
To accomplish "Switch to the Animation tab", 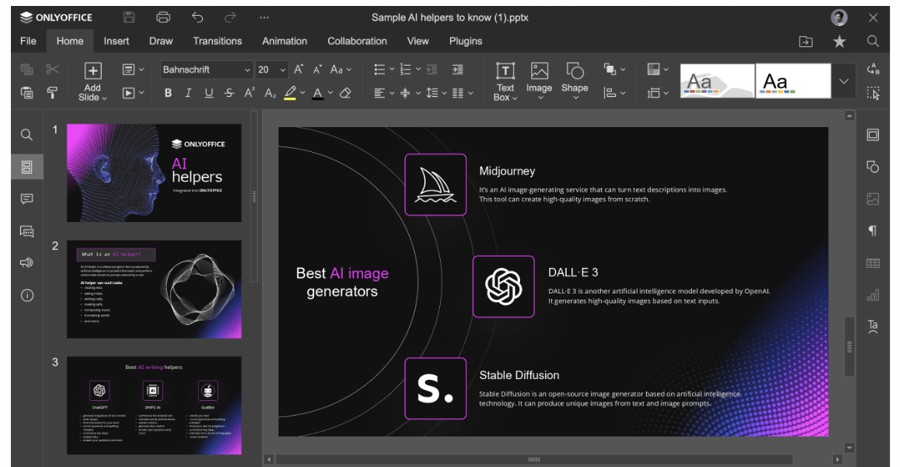I will click(x=285, y=41).
